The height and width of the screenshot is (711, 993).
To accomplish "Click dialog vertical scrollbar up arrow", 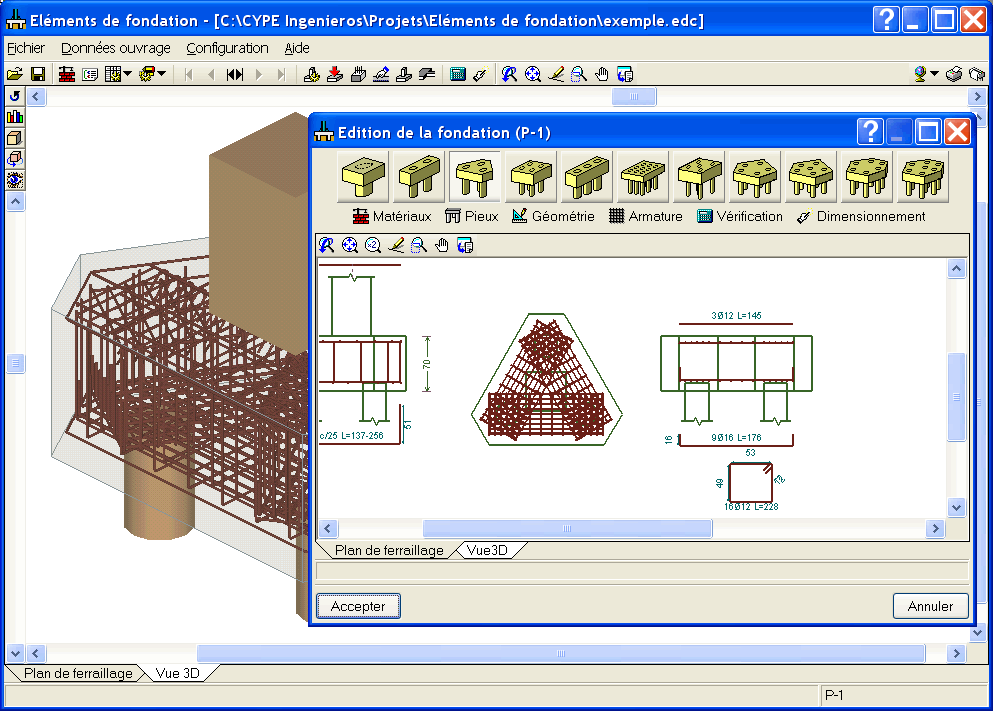I will tap(956, 268).
